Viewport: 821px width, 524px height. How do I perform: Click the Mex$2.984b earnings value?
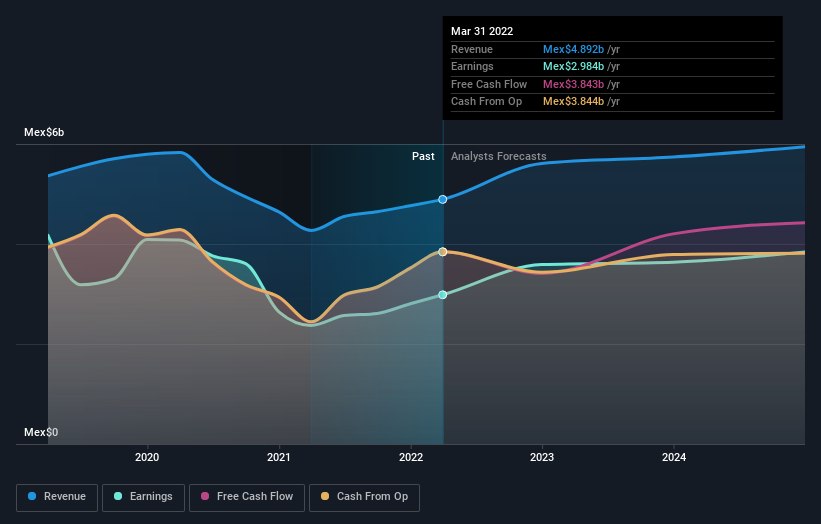573,66
